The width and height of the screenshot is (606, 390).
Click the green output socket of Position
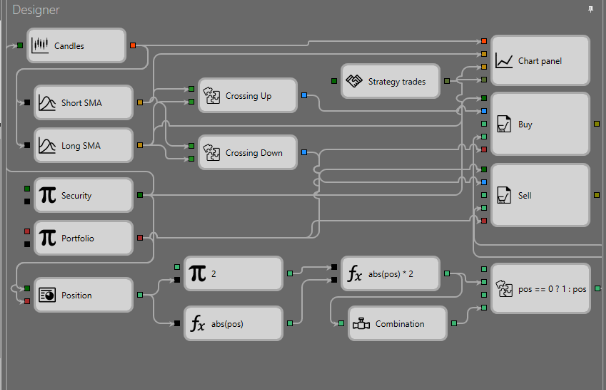click(140, 295)
